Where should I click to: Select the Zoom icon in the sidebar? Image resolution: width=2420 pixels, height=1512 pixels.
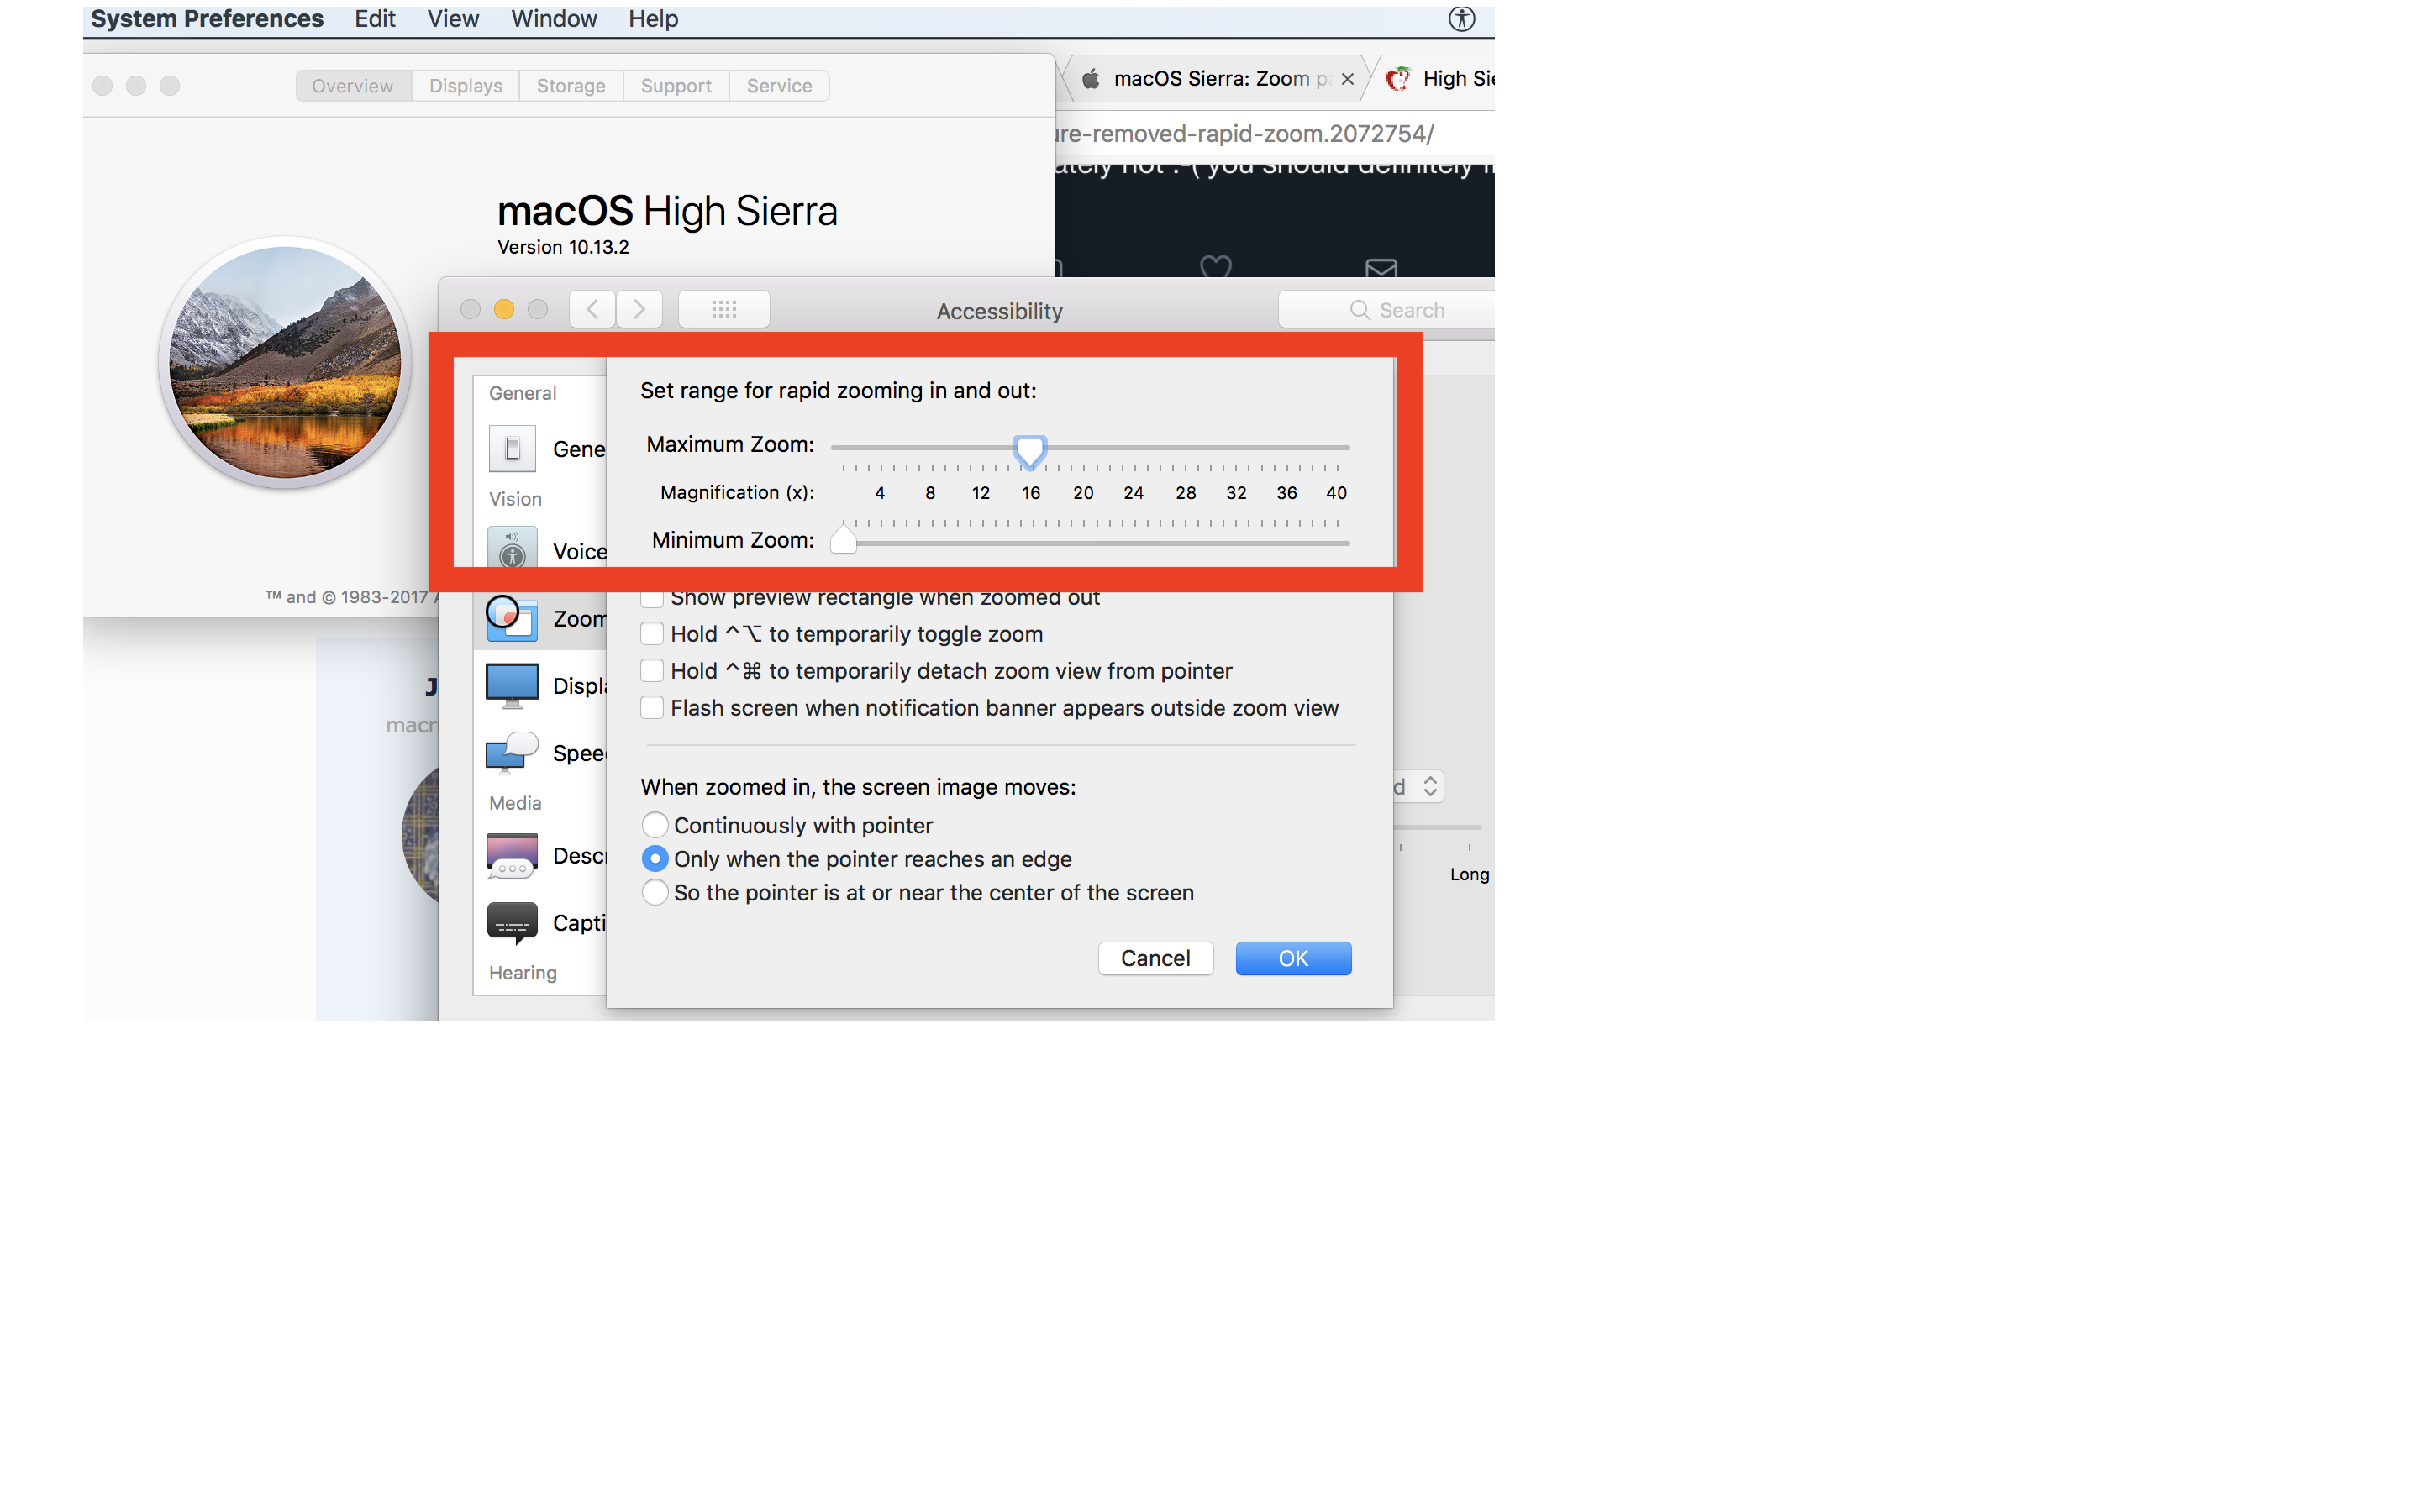point(512,618)
